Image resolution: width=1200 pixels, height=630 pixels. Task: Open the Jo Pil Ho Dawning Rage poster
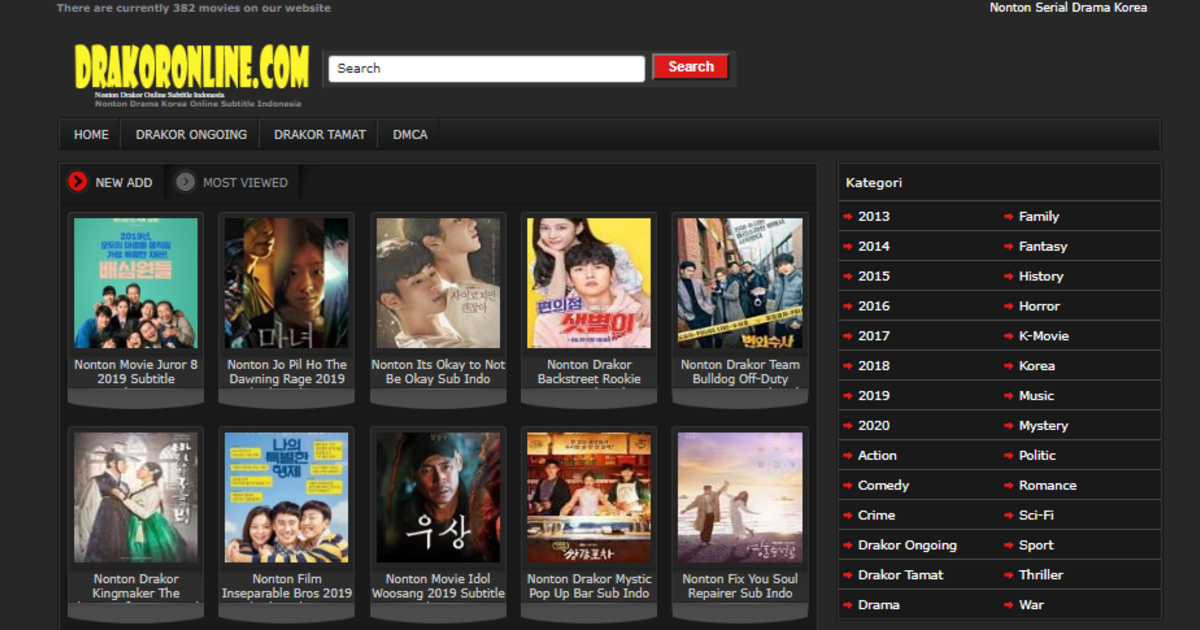coord(287,283)
